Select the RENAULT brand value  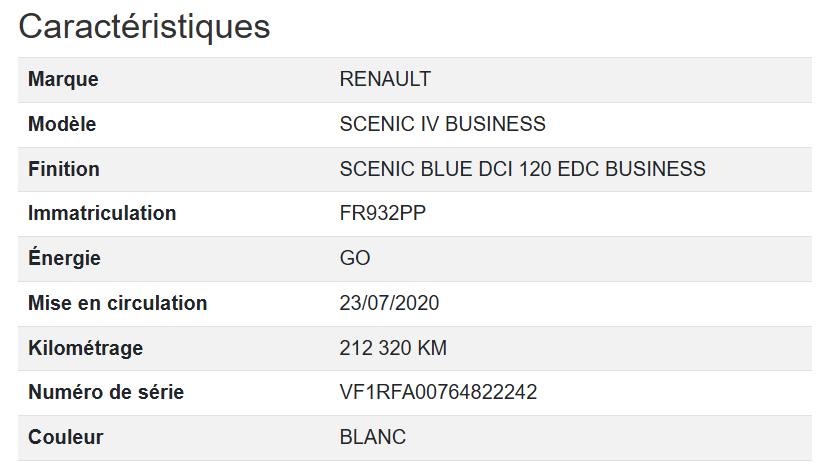(385, 80)
